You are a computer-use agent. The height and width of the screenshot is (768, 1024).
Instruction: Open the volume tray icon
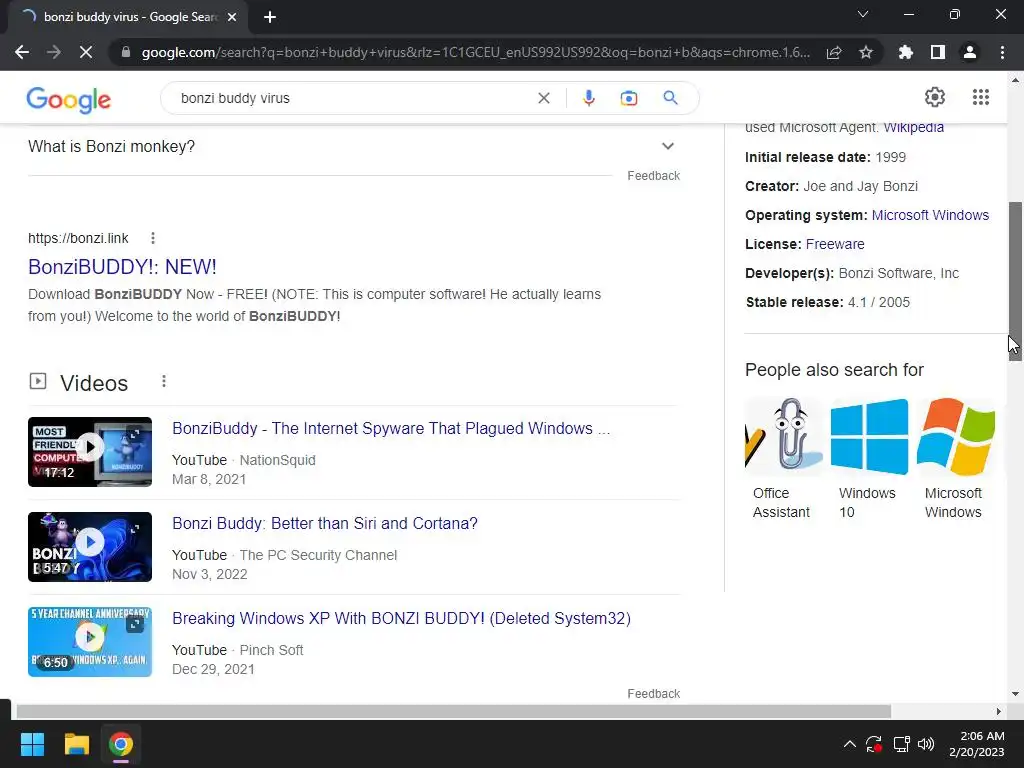[926, 744]
